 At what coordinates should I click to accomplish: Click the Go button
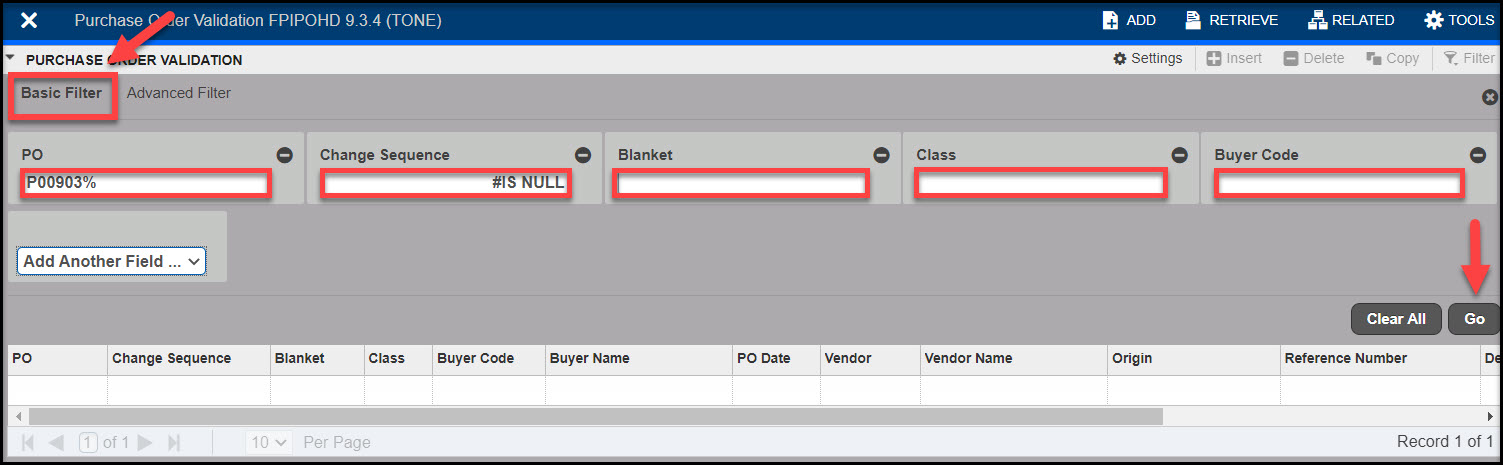(x=1474, y=319)
